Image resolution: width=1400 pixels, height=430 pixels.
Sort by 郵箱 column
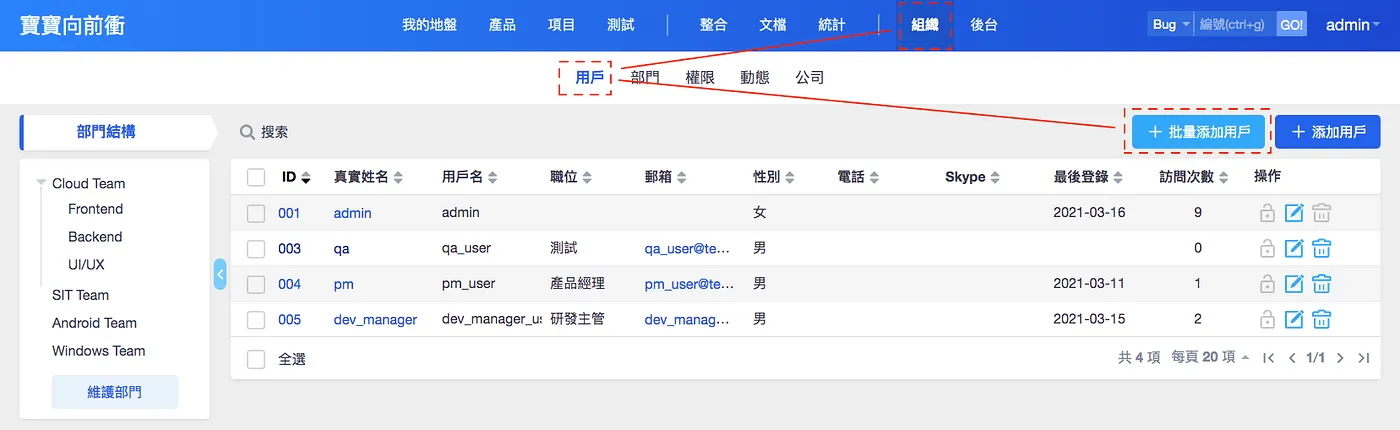(665, 177)
